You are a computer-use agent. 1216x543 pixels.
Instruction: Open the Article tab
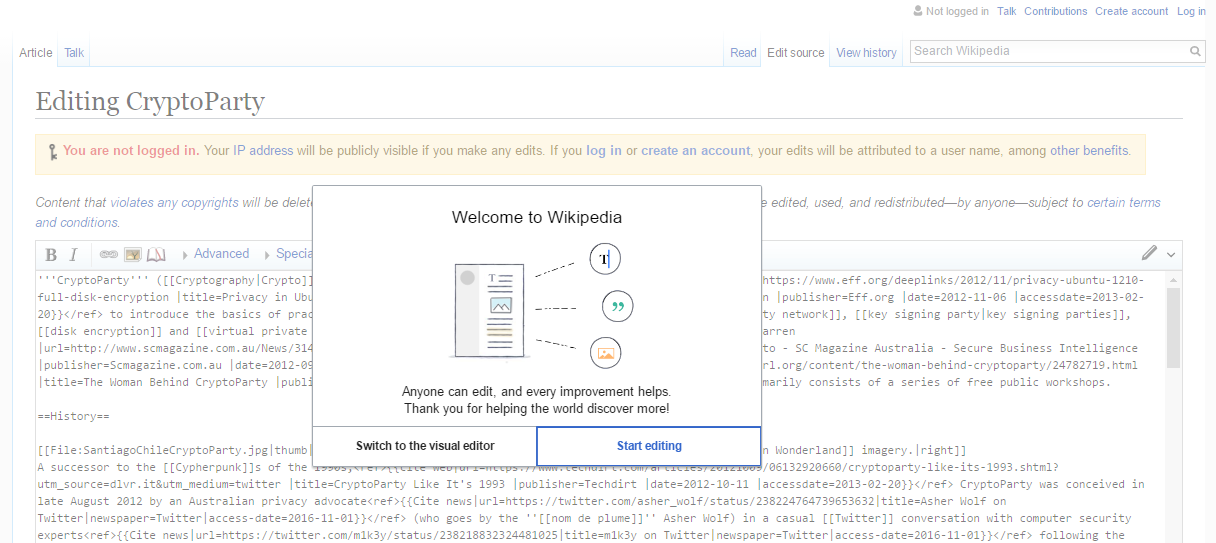[x=36, y=53]
